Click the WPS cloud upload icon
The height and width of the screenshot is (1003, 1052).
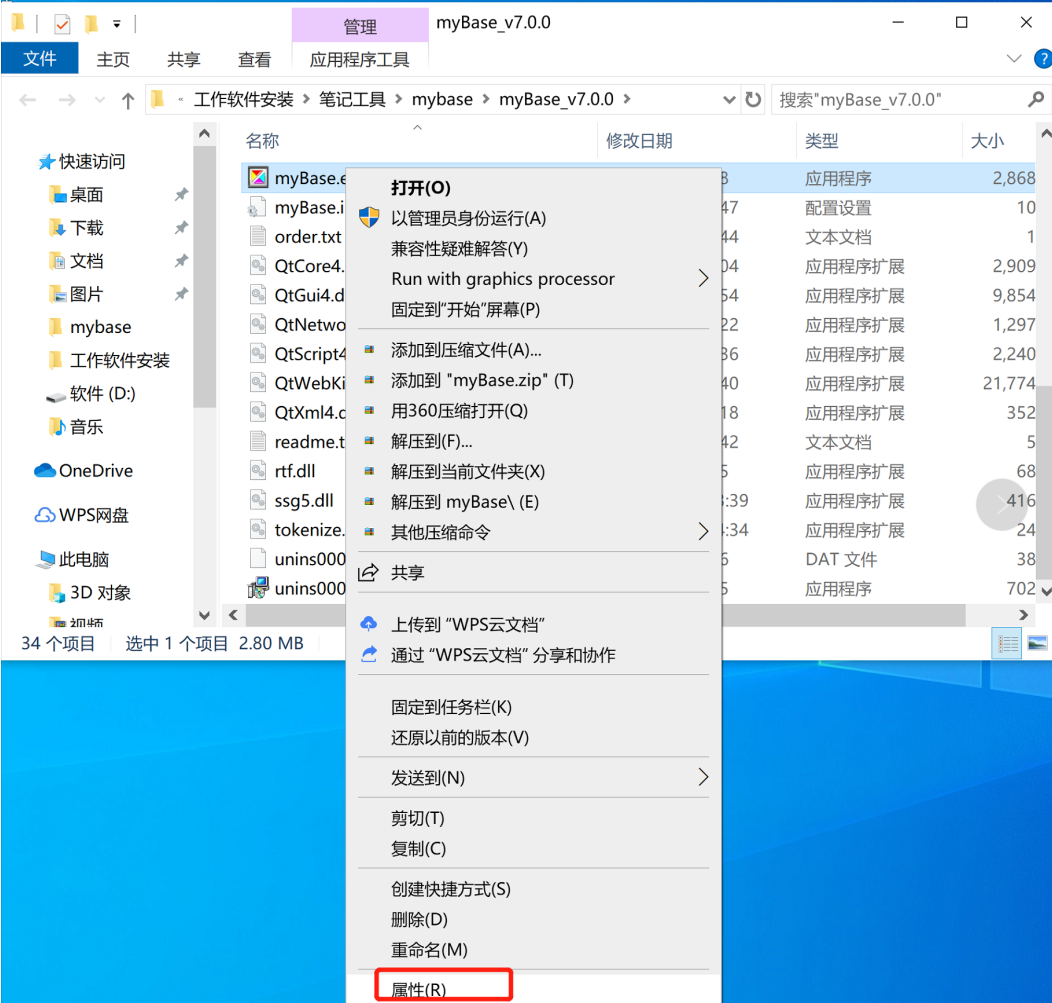tap(368, 624)
